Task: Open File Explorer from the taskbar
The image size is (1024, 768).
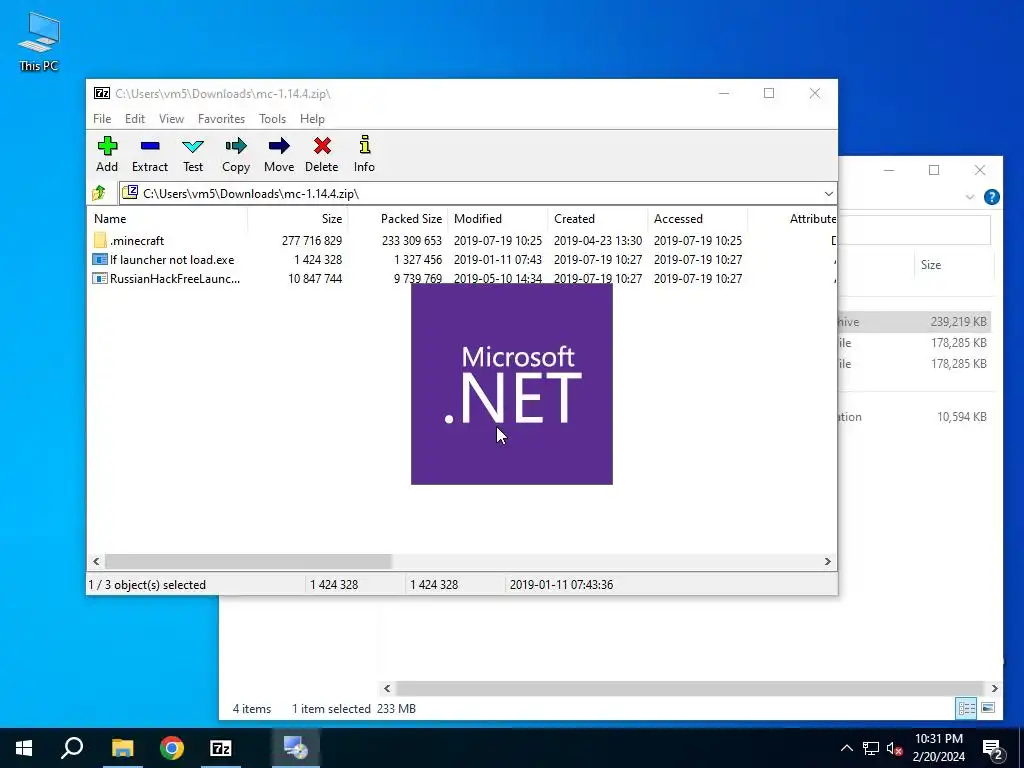Action: (x=122, y=748)
